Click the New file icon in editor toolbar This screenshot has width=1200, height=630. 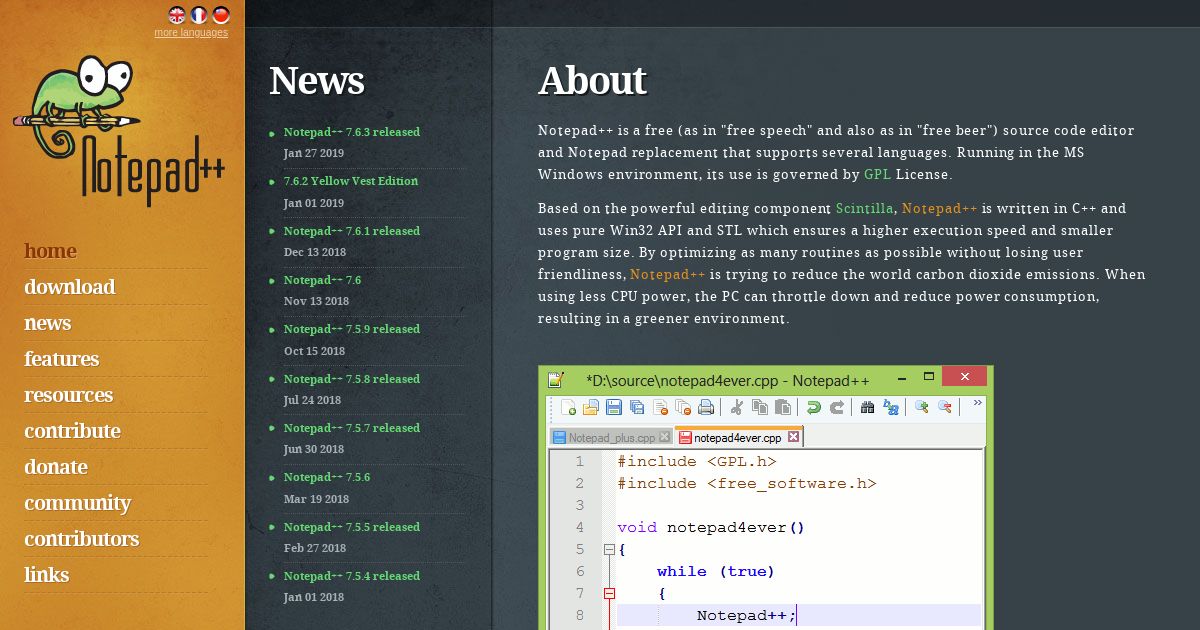point(568,407)
